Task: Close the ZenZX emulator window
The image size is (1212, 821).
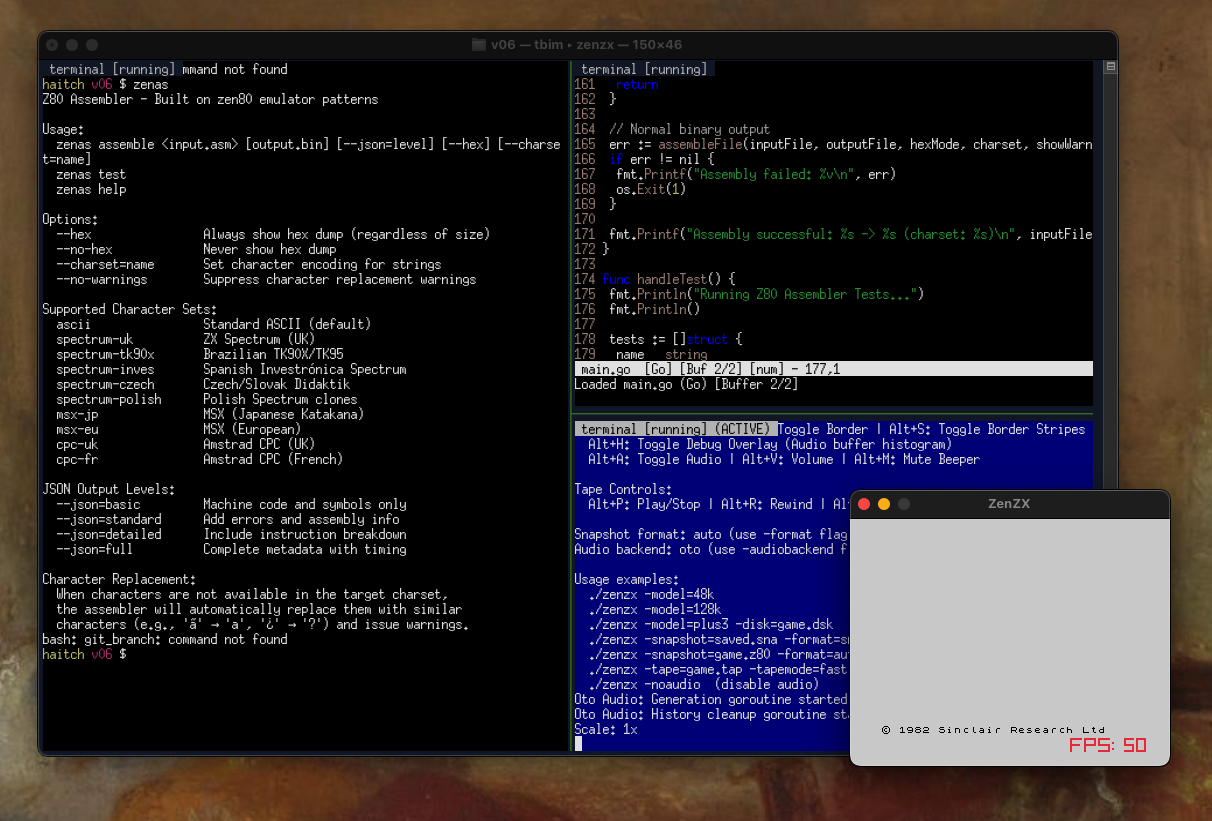Action: click(x=864, y=504)
